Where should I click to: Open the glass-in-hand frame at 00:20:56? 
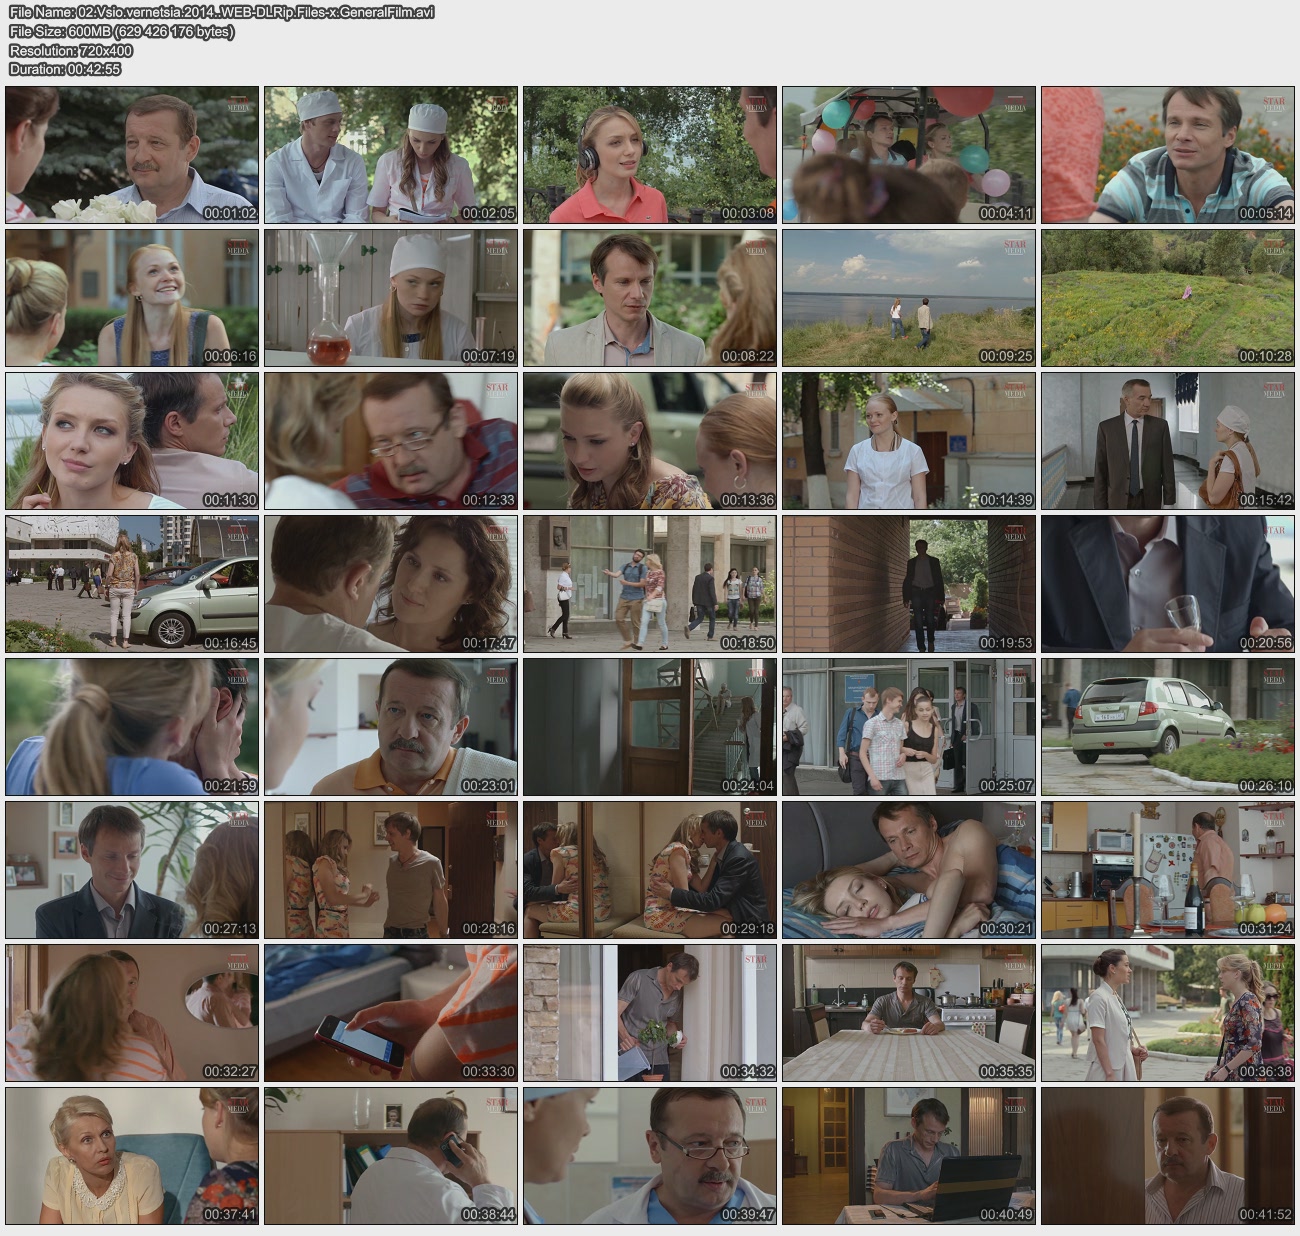coord(1168,584)
